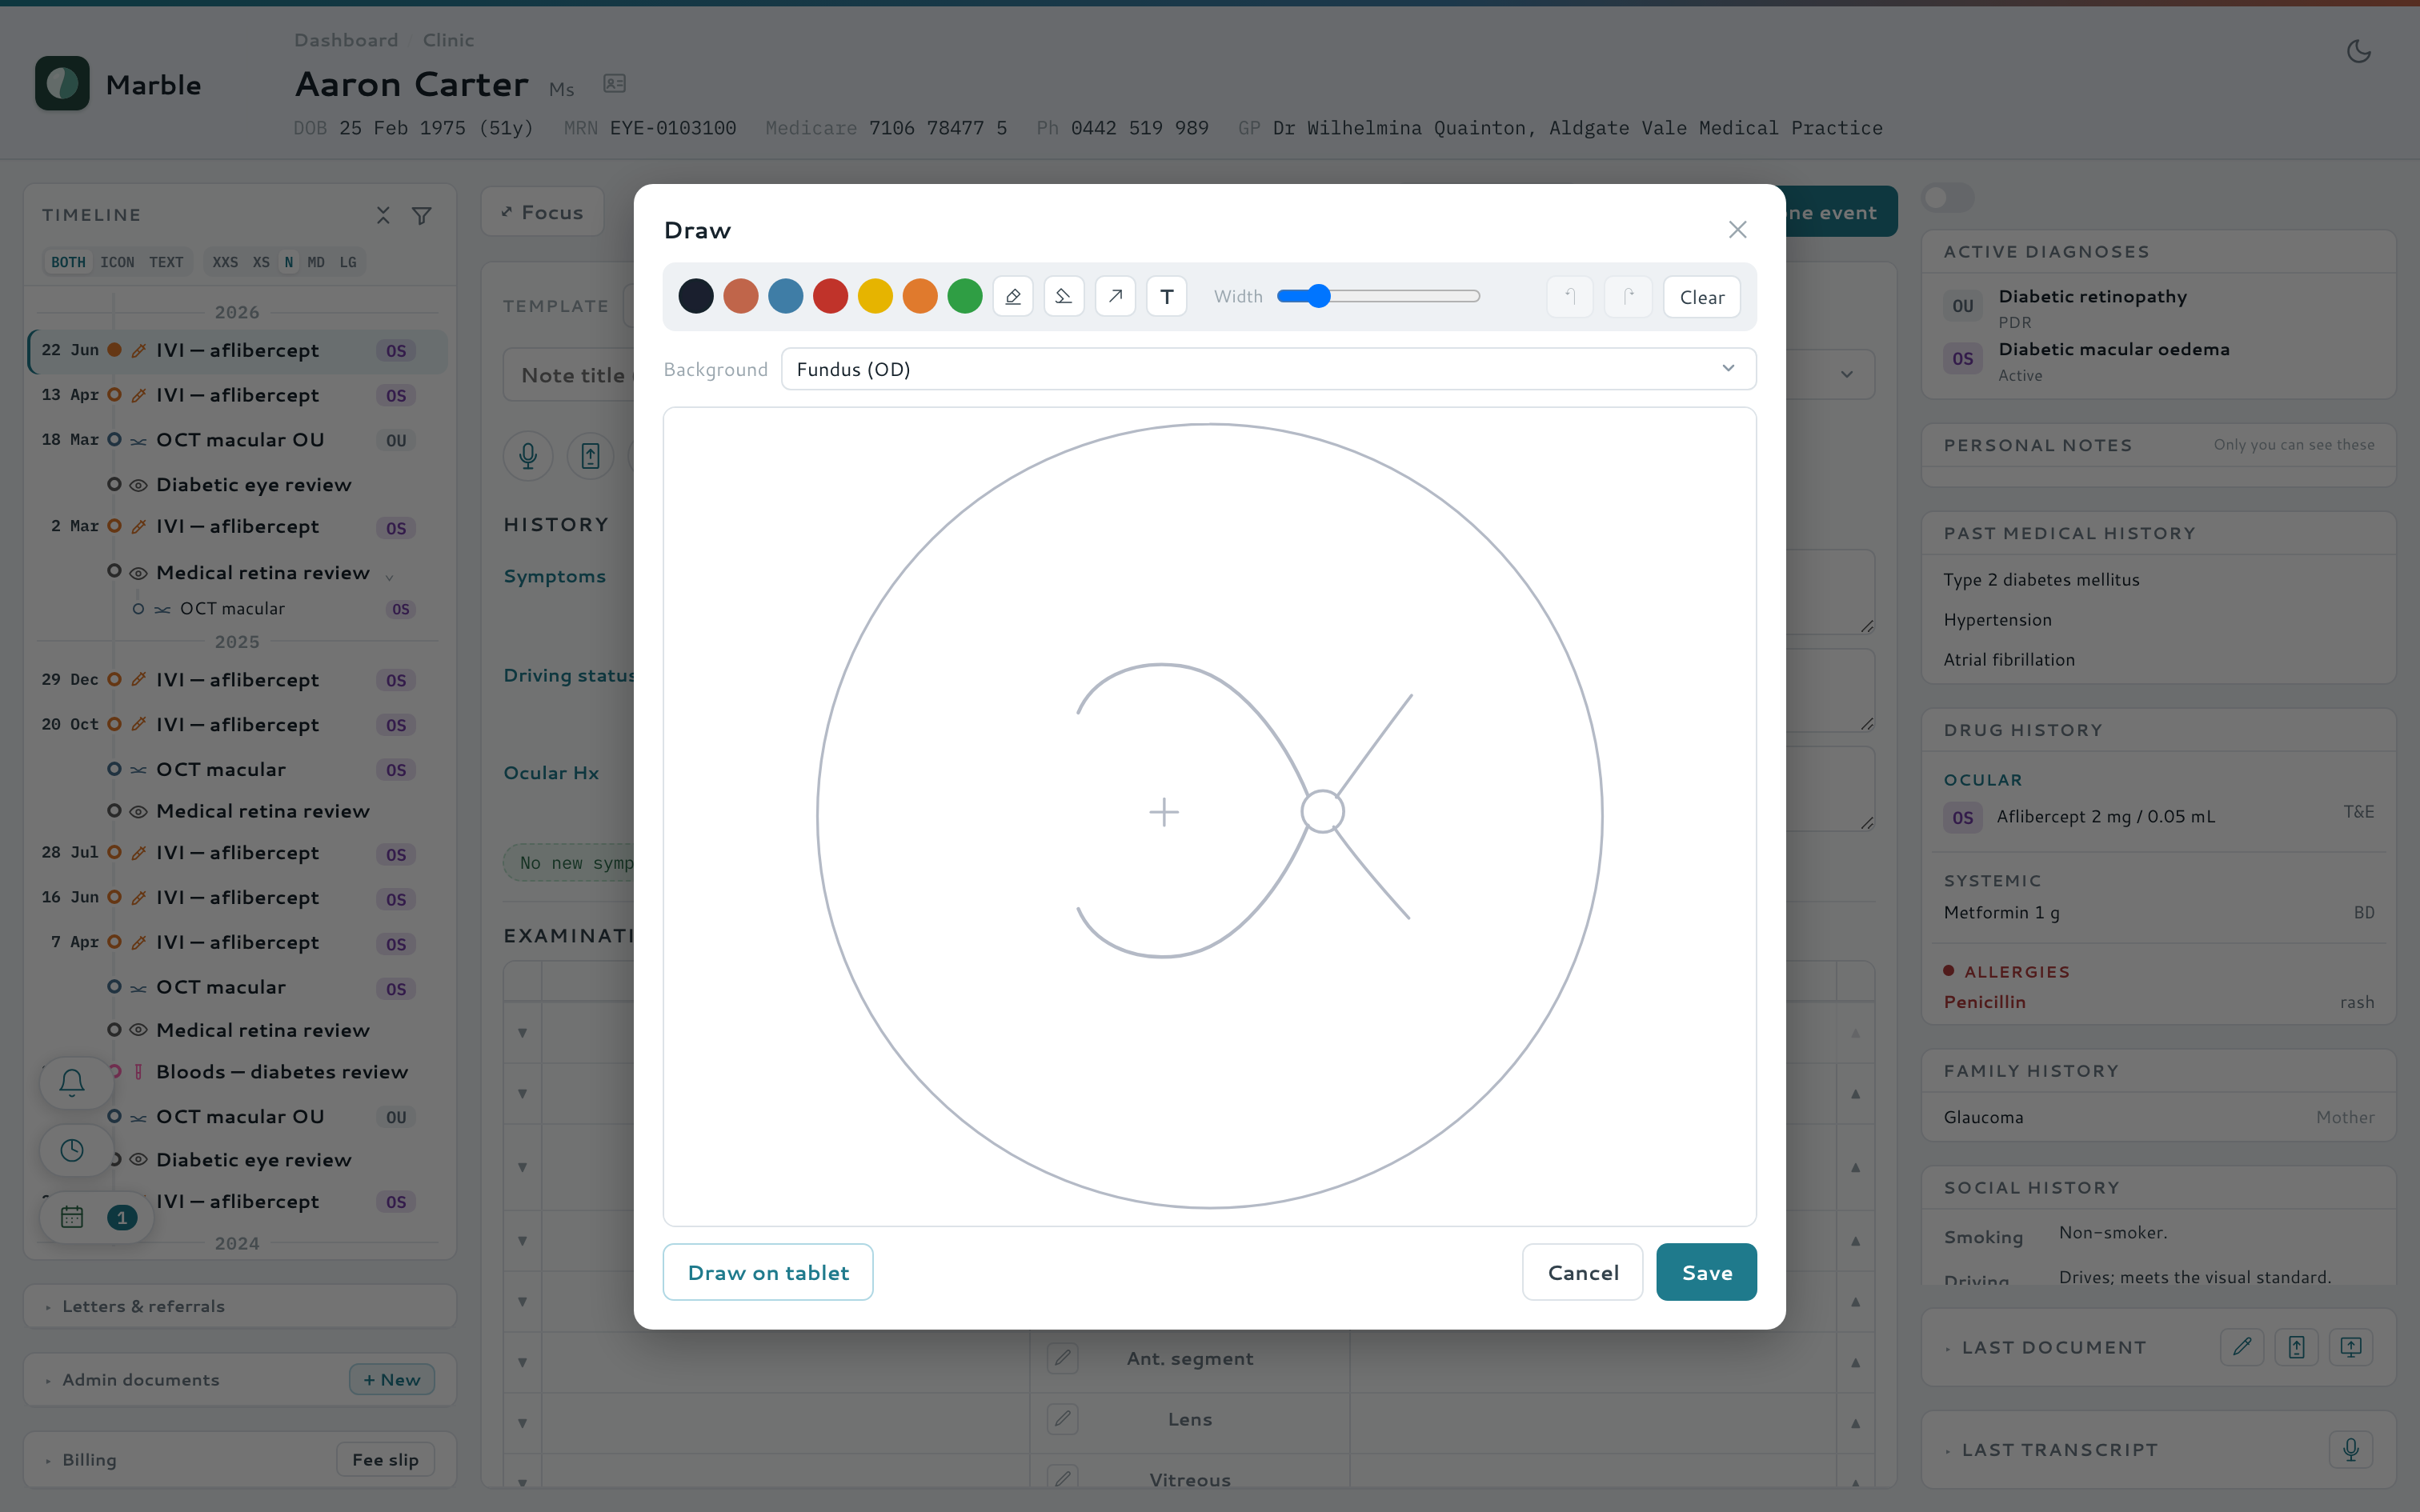Go to Dashboard breadcrumb

[346, 40]
